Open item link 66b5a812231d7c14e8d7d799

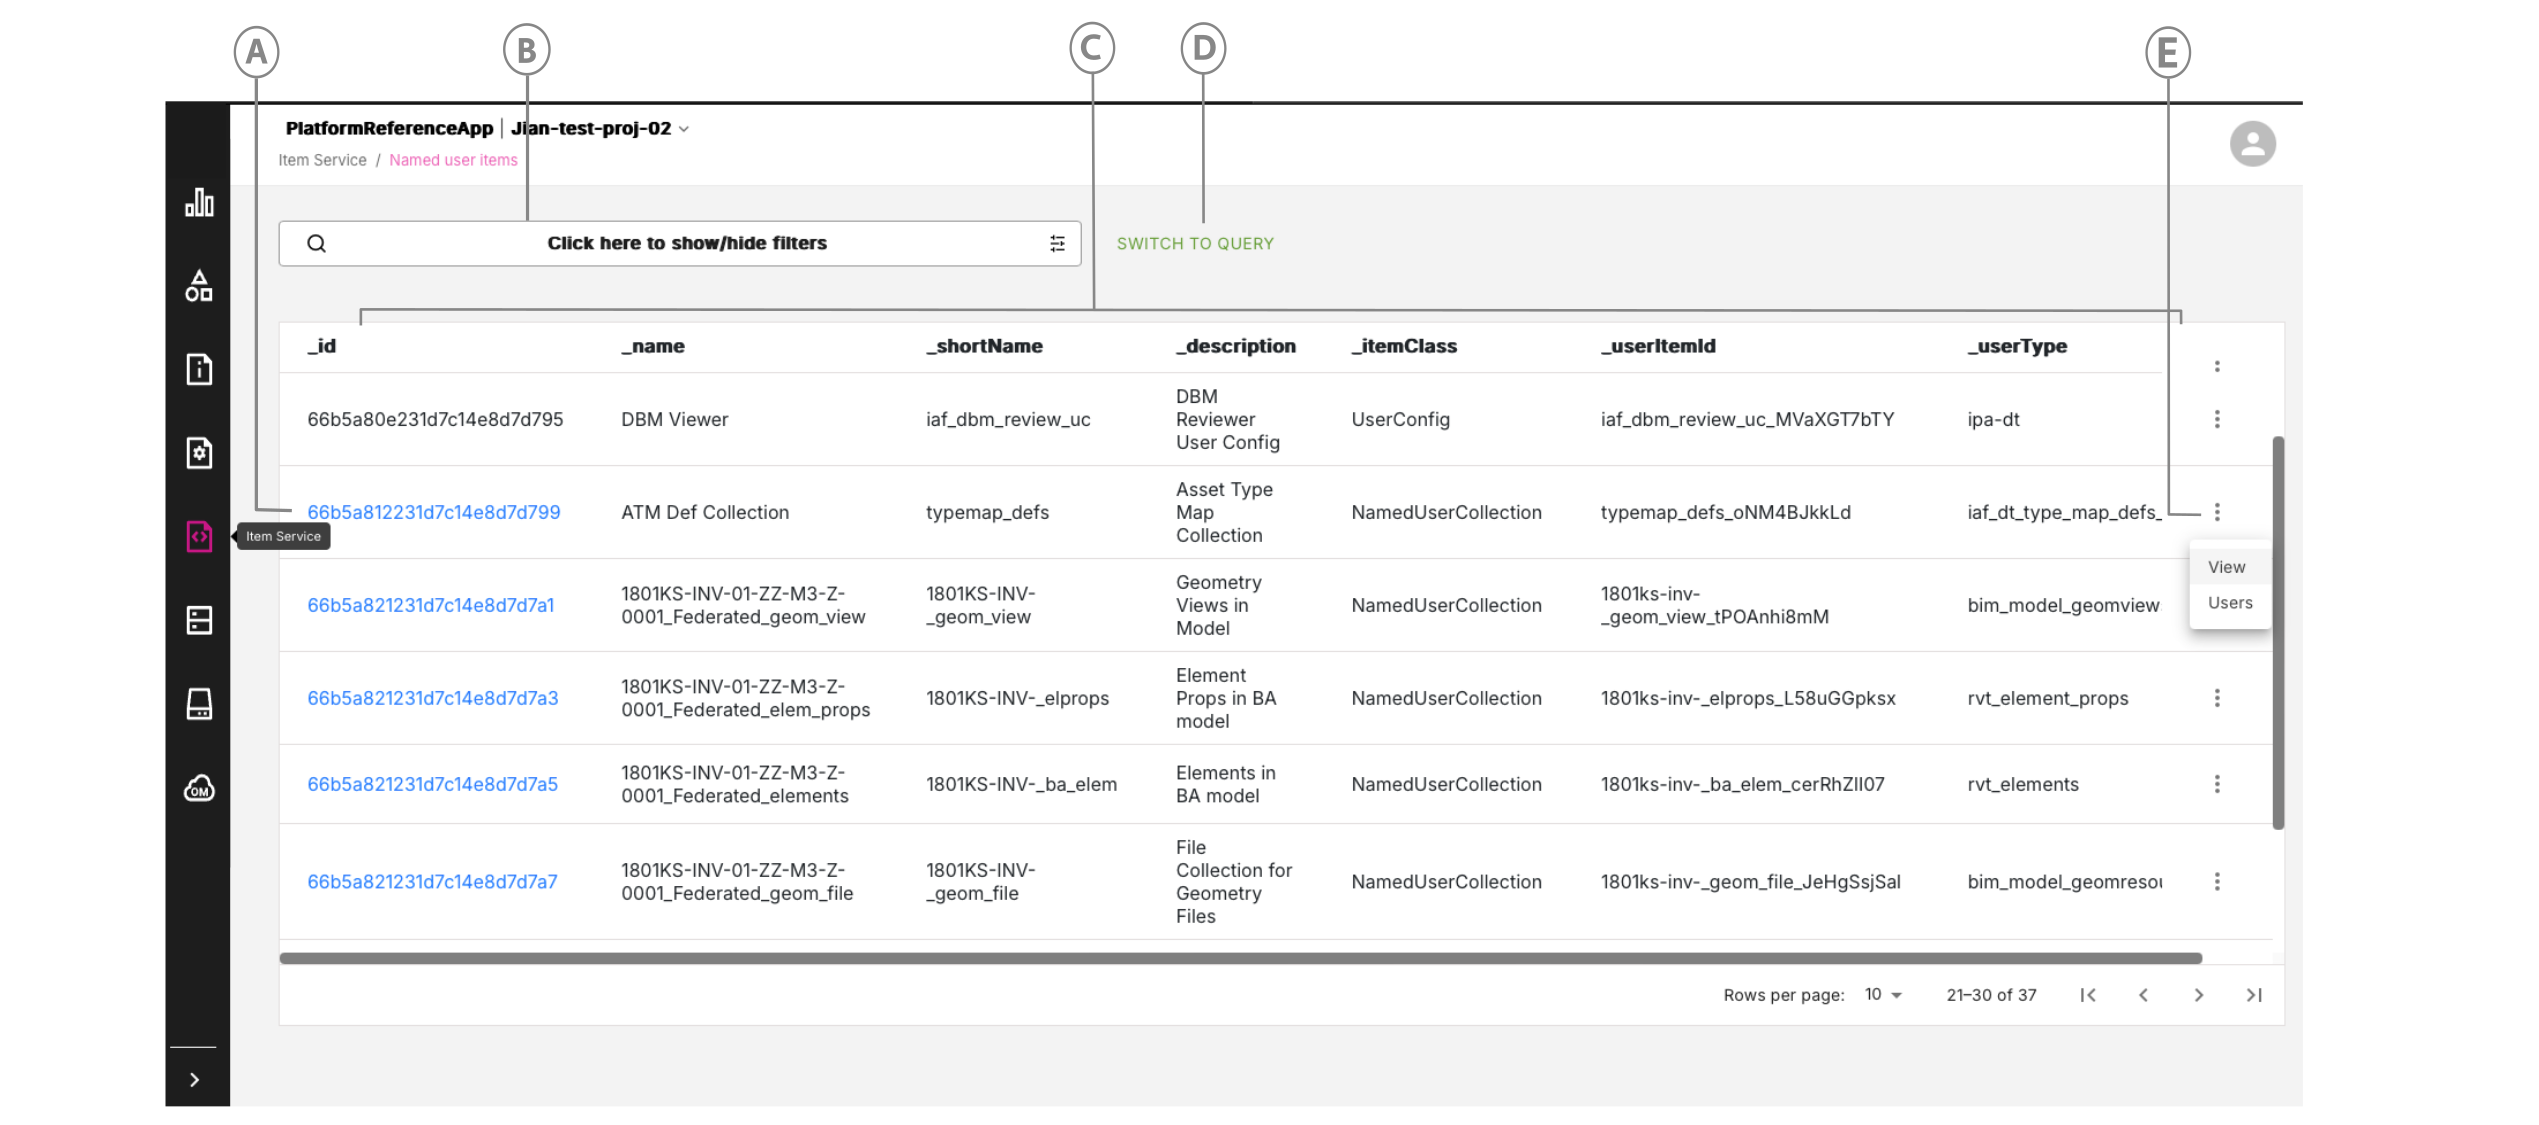pos(433,512)
